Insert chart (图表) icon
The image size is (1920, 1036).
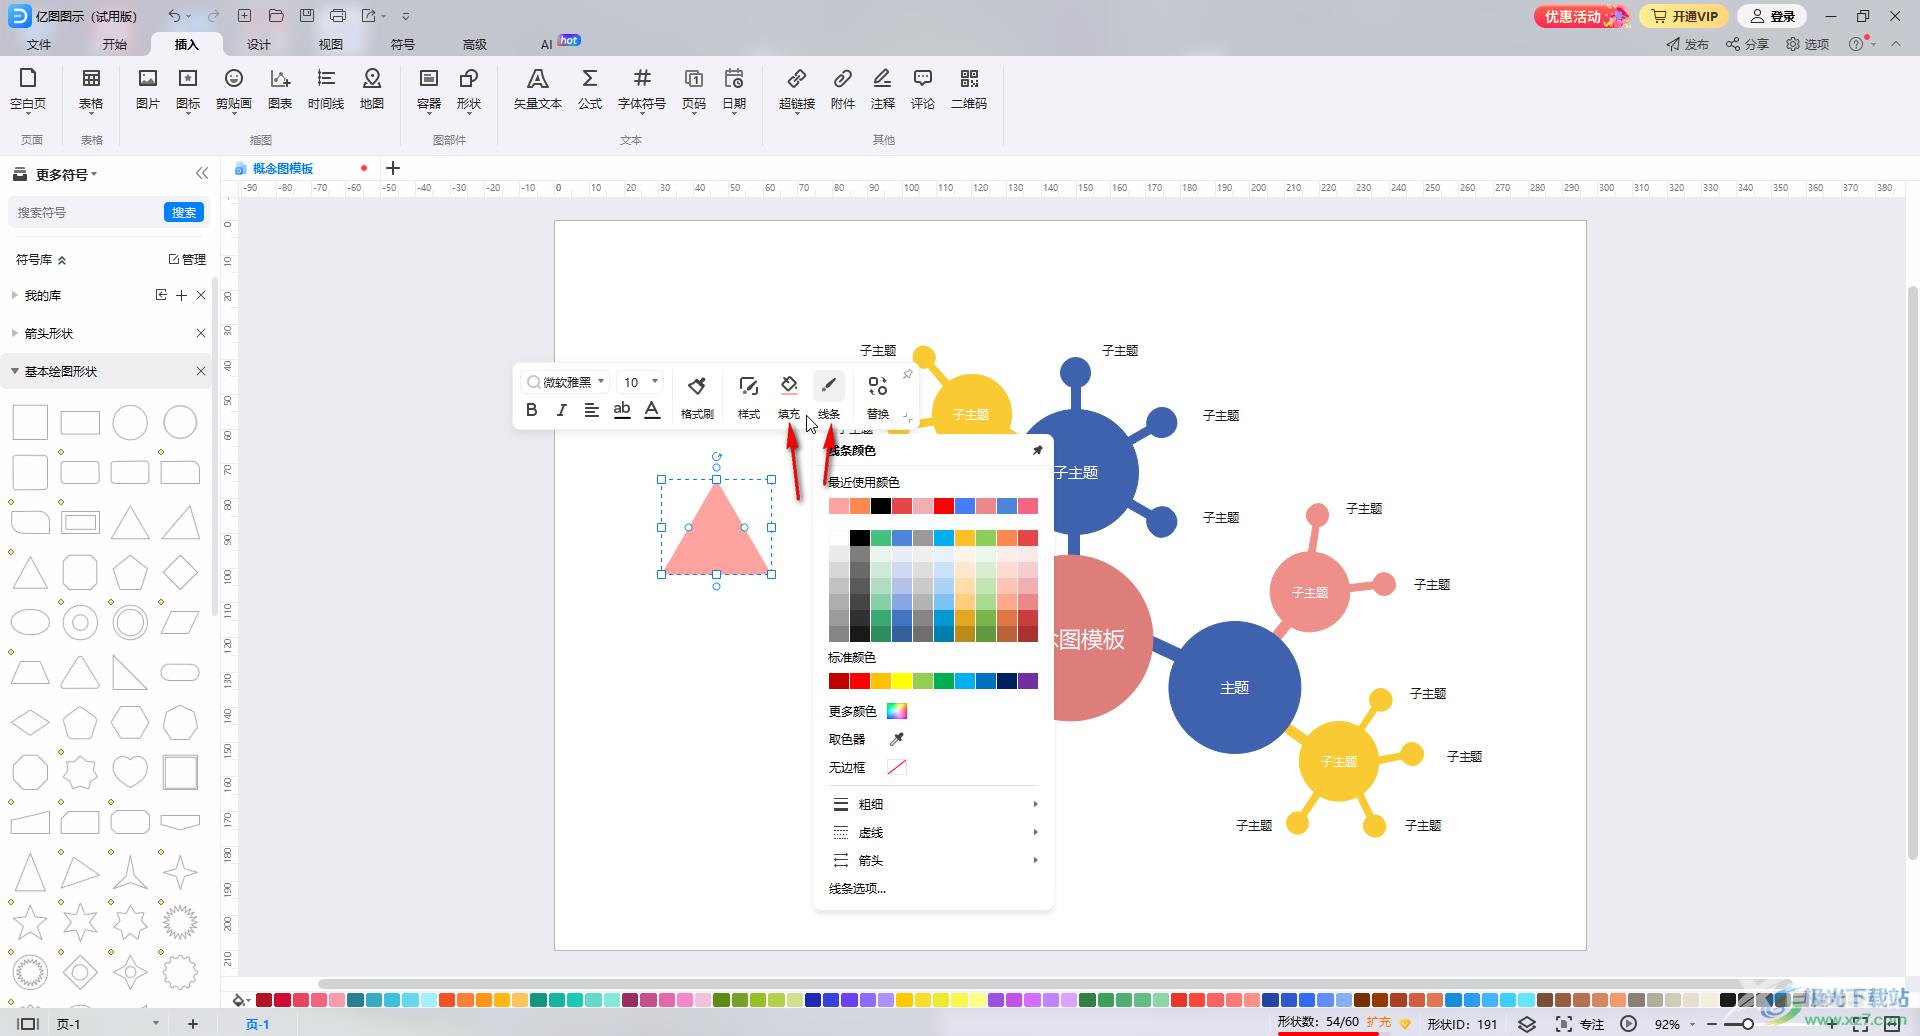click(x=280, y=89)
